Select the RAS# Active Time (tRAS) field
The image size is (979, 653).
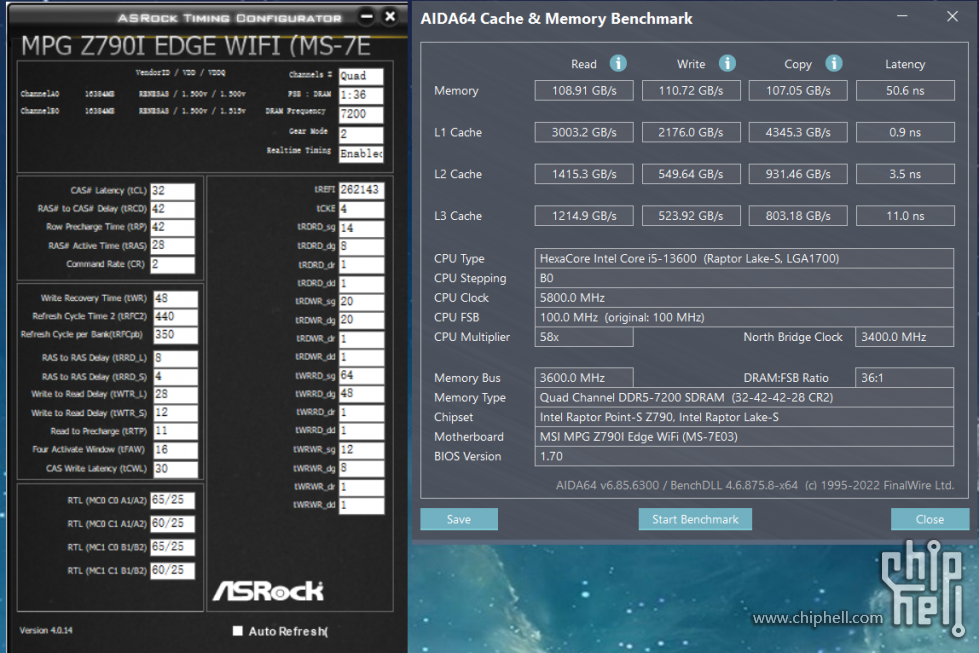pos(172,246)
